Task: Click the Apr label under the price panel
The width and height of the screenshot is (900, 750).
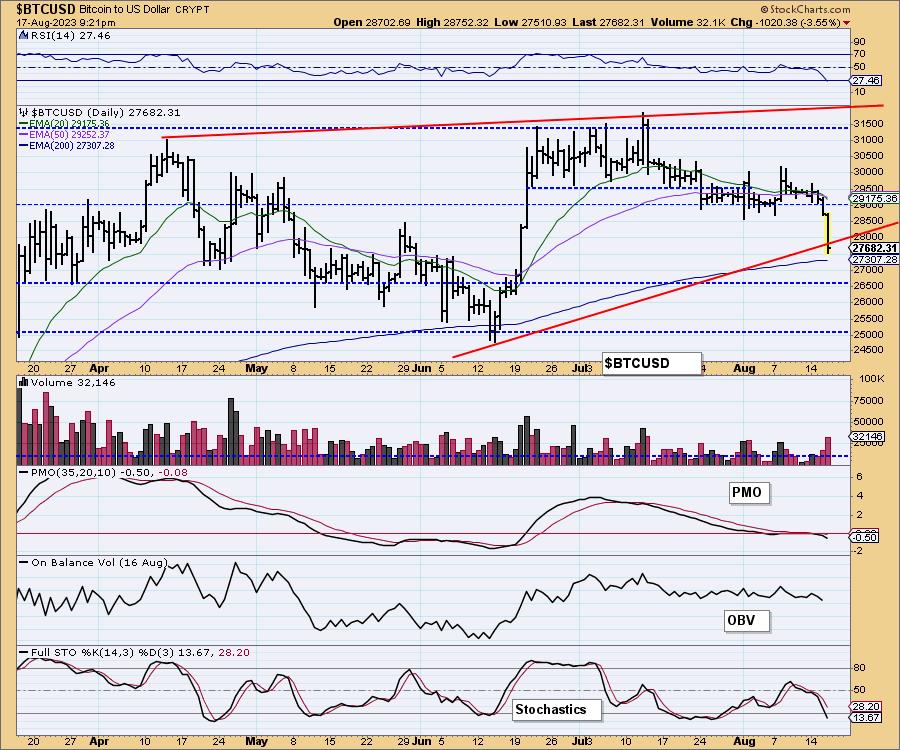Action: pos(99,368)
